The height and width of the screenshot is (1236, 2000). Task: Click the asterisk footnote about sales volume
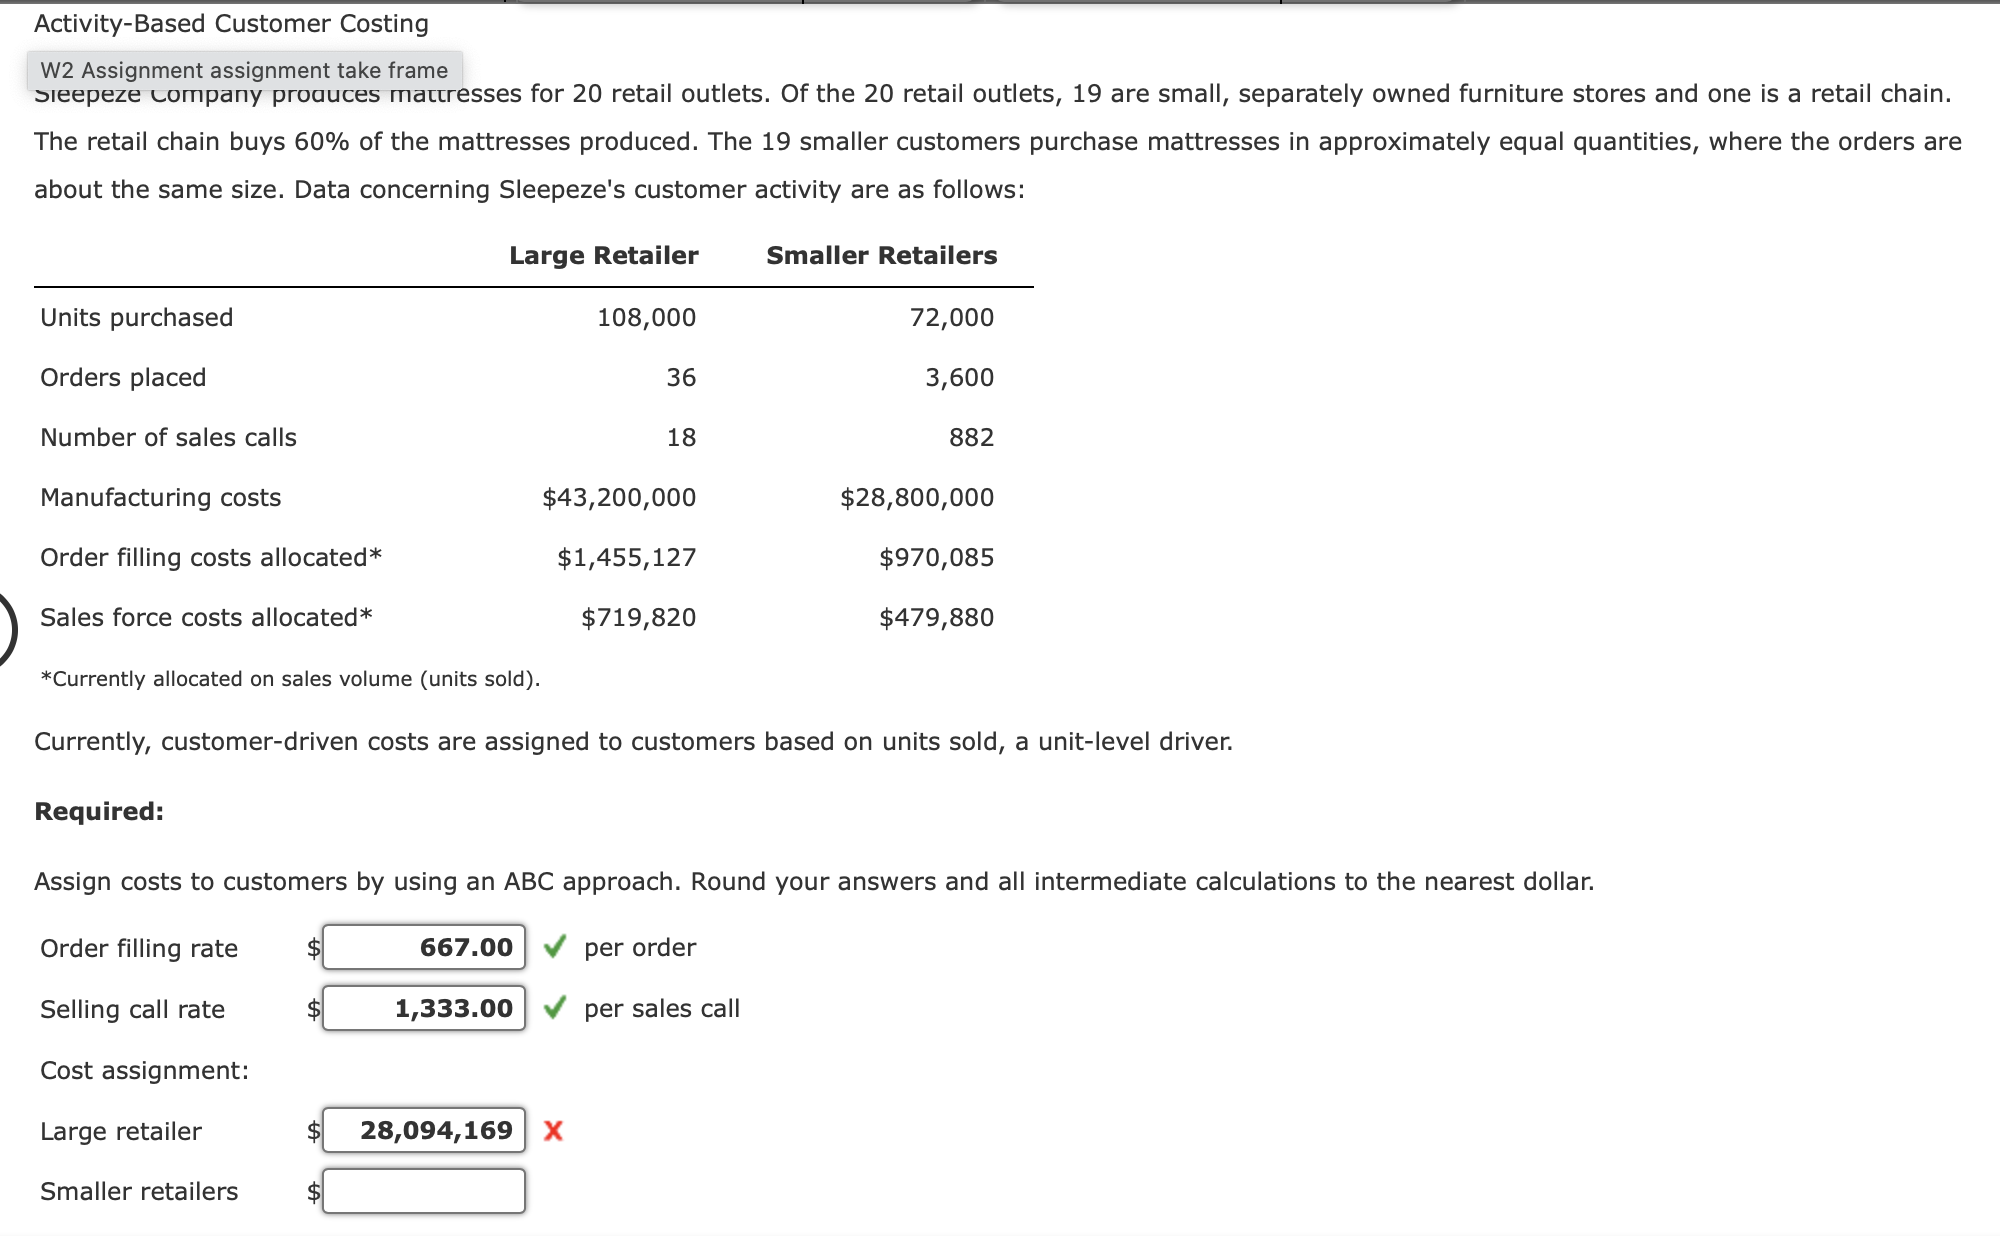(x=290, y=678)
